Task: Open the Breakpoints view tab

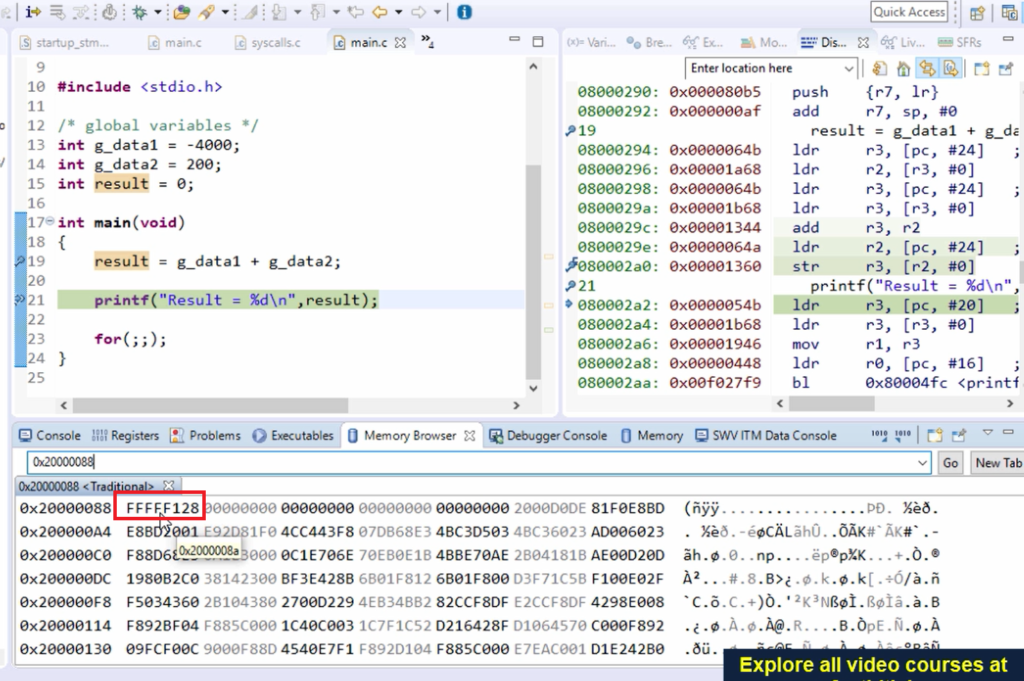Action: click(x=648, y=42)
